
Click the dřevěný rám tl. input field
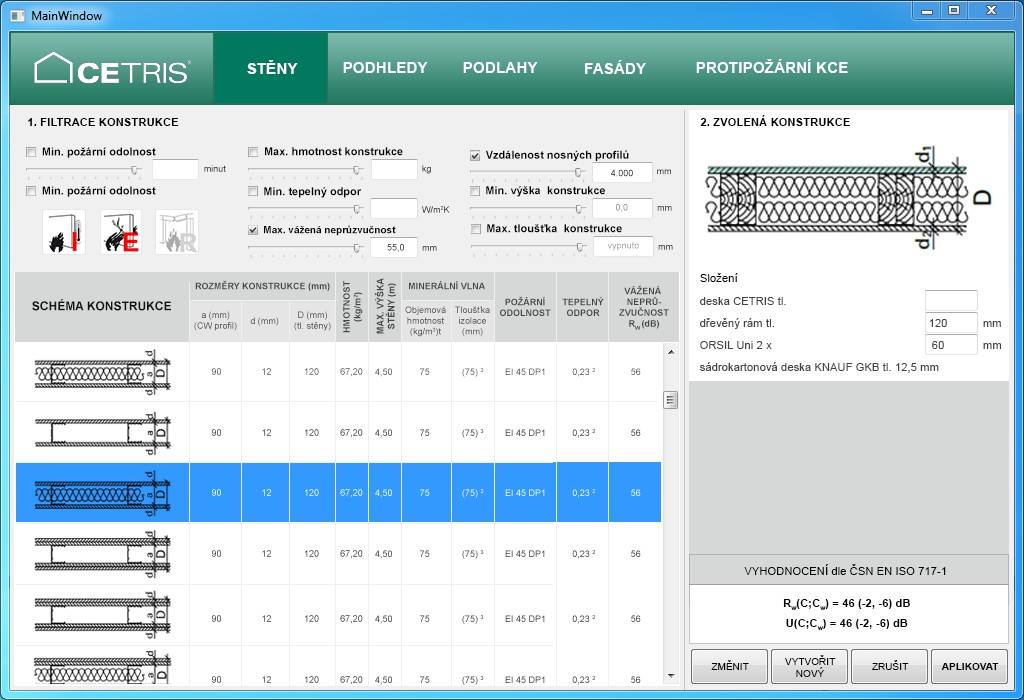click(951, 323)
